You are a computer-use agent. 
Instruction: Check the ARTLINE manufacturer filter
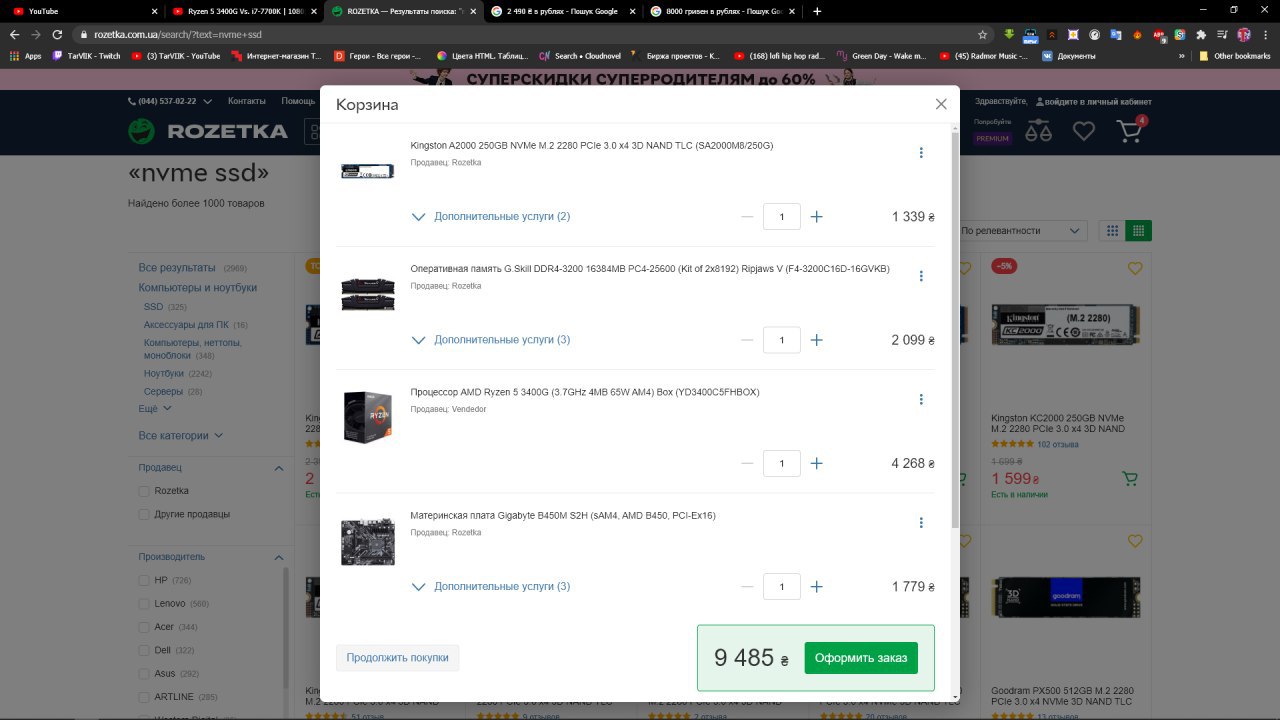click(144, 697)
